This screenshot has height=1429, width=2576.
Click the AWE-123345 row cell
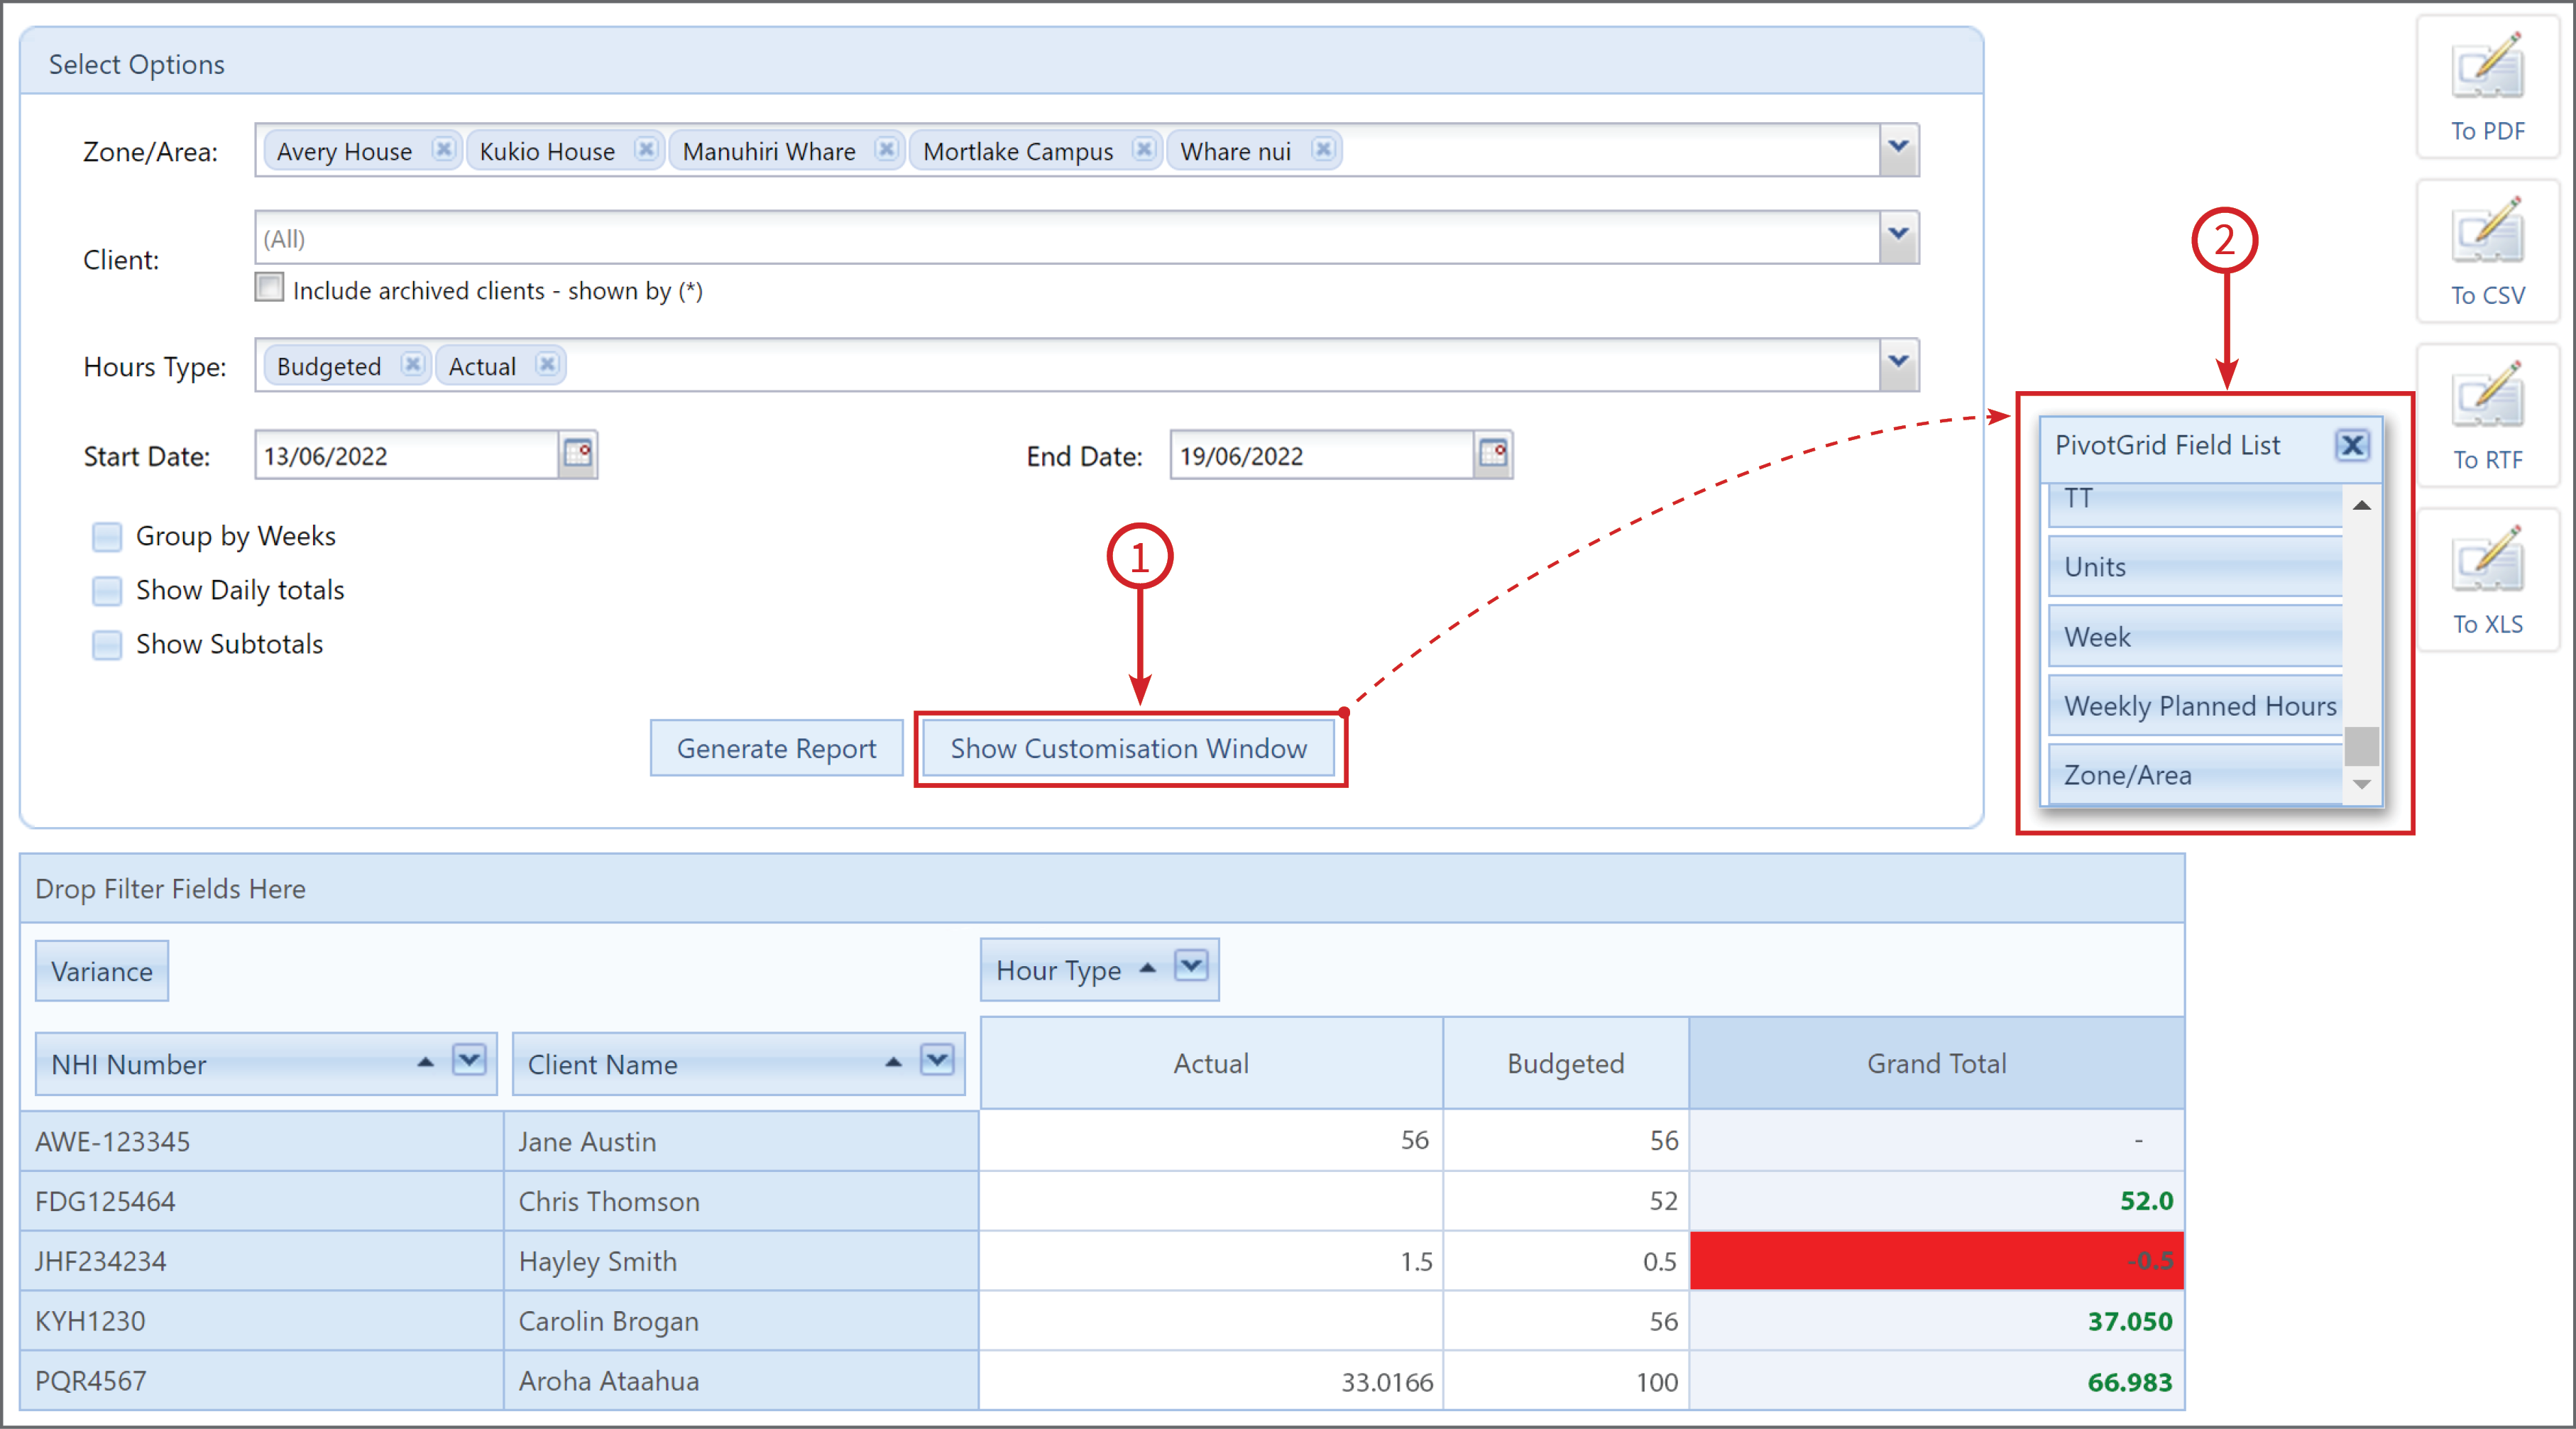[x=261, y=1141]
